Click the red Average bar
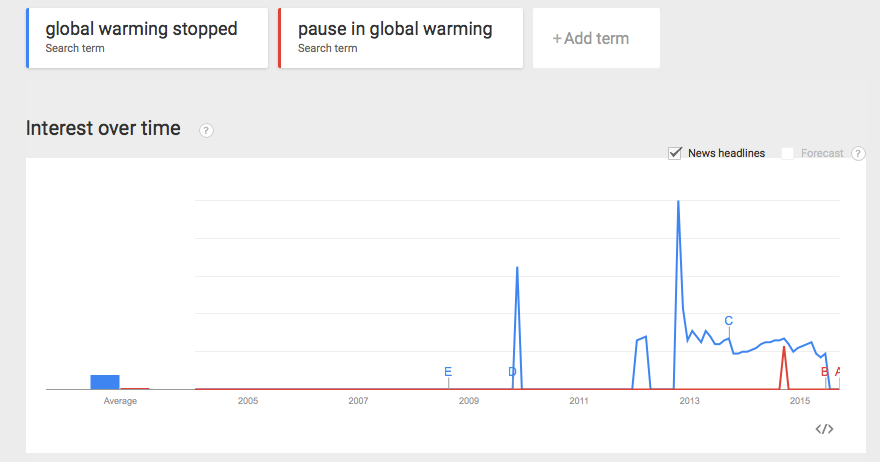The width and height of the screenshot is (880, 462). coord(135,388)
